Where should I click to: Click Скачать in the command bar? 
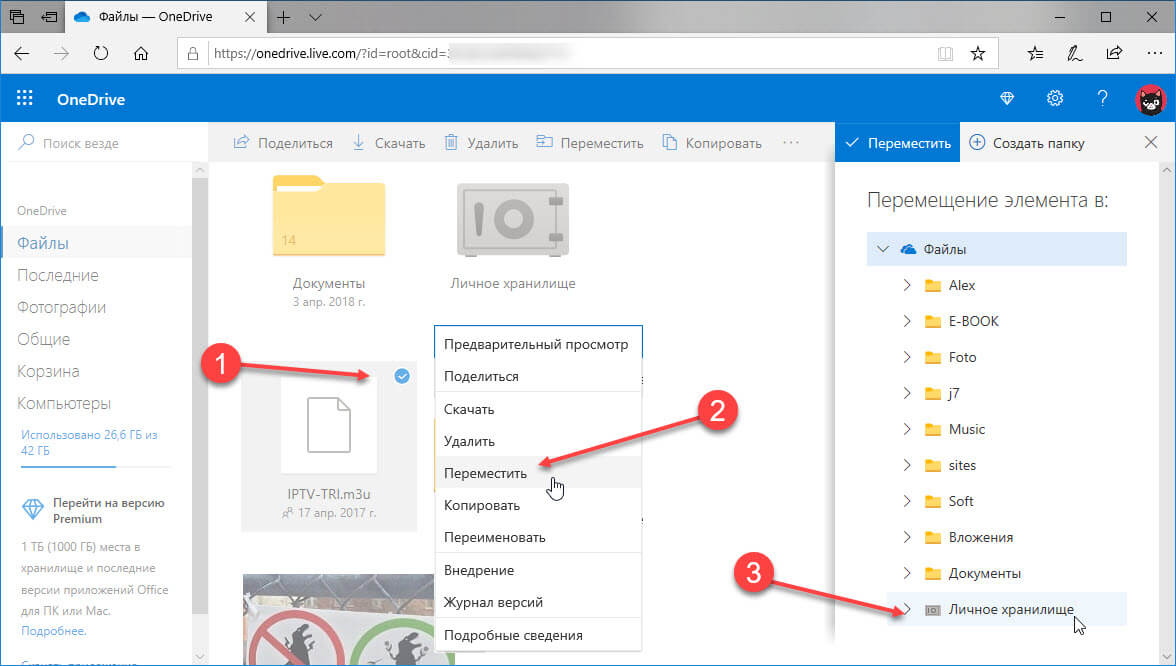click(388, 142)
